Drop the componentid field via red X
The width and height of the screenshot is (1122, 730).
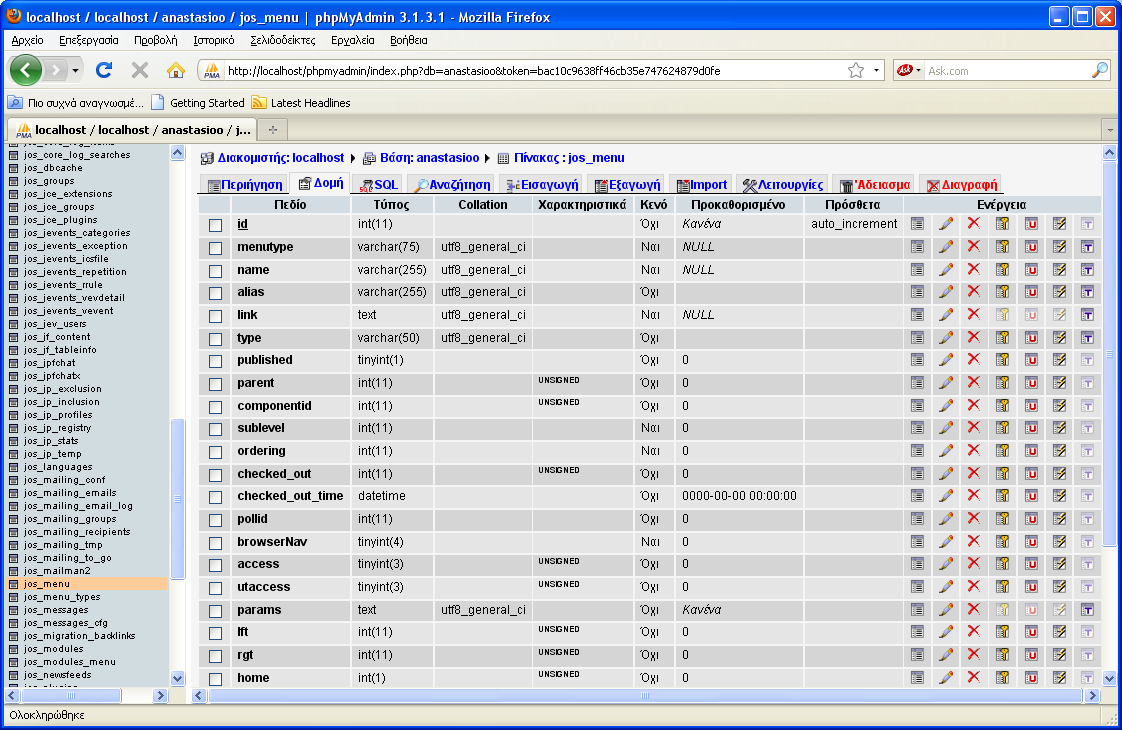coord(974,405)
